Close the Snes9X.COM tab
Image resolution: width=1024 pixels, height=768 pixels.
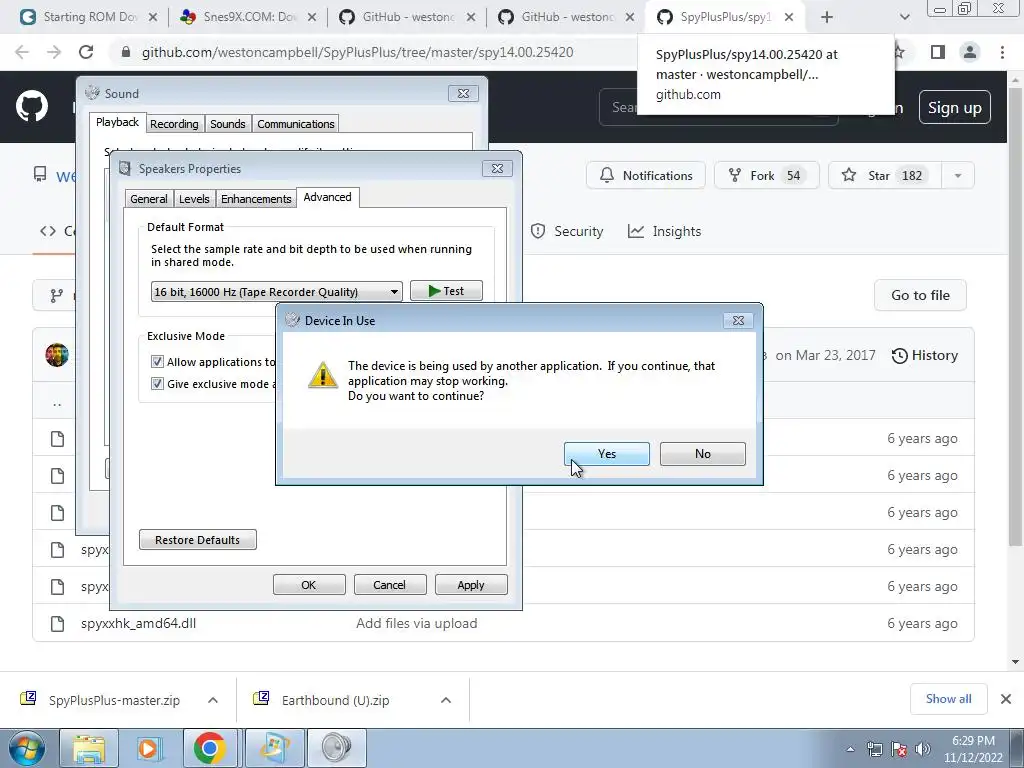pos(312,18)
